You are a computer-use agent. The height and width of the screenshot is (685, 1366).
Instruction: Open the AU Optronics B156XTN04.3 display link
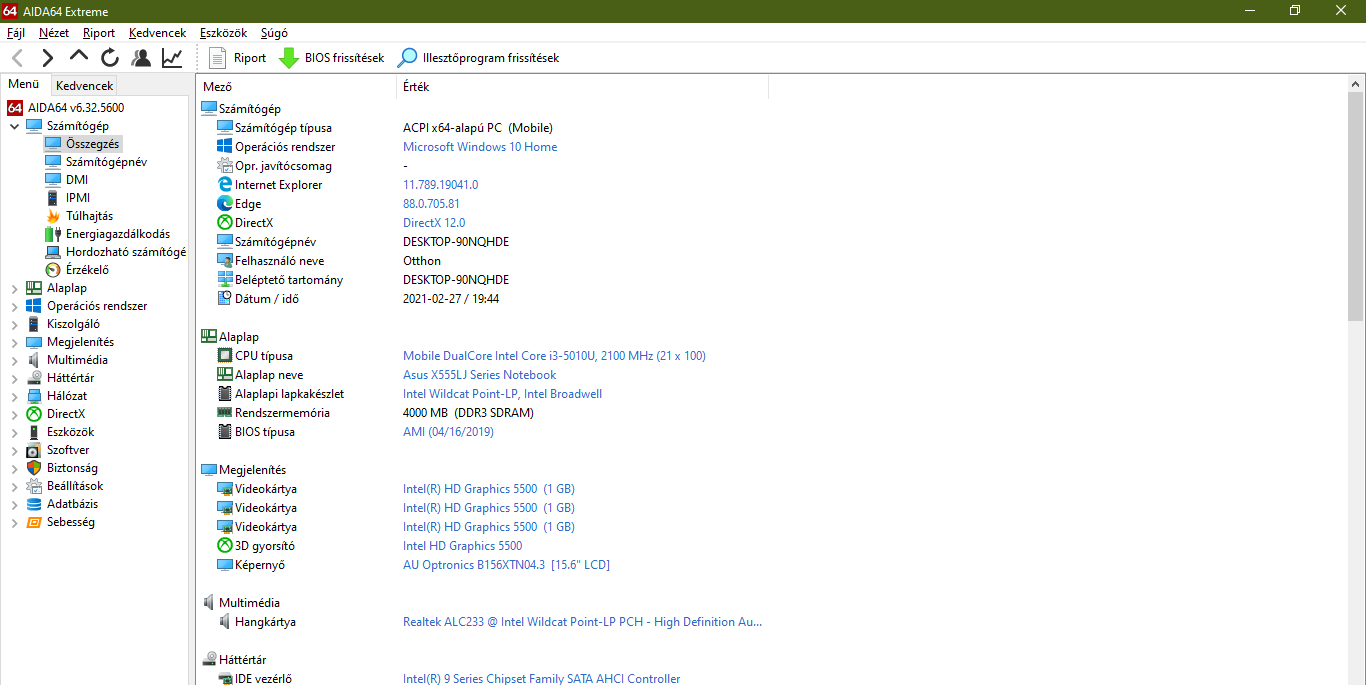(x=506, y=565)
